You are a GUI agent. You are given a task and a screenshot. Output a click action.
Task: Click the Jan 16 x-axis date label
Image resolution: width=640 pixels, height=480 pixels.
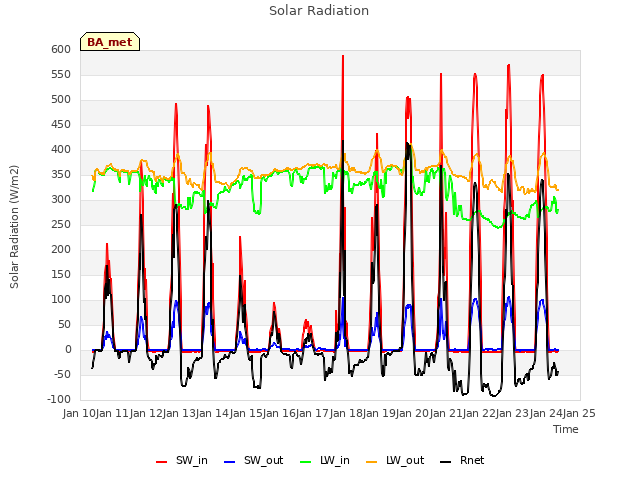coord(279,414)
